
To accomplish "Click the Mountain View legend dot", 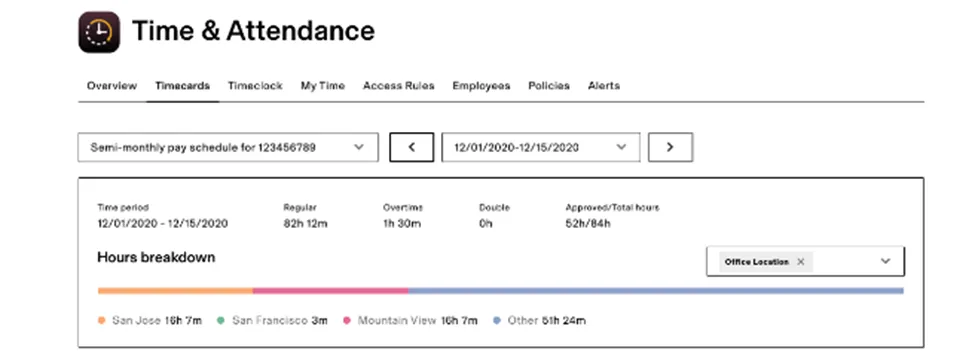I will click(347, 321).
